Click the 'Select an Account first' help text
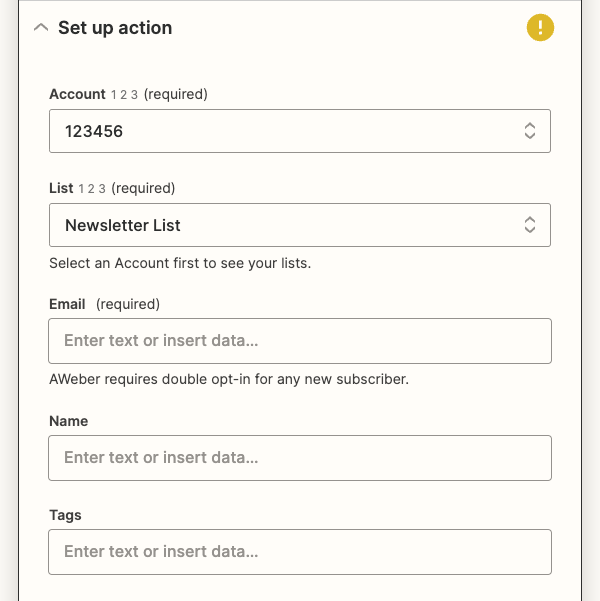This screenshot has width=600, height=601. click(179, 264)
